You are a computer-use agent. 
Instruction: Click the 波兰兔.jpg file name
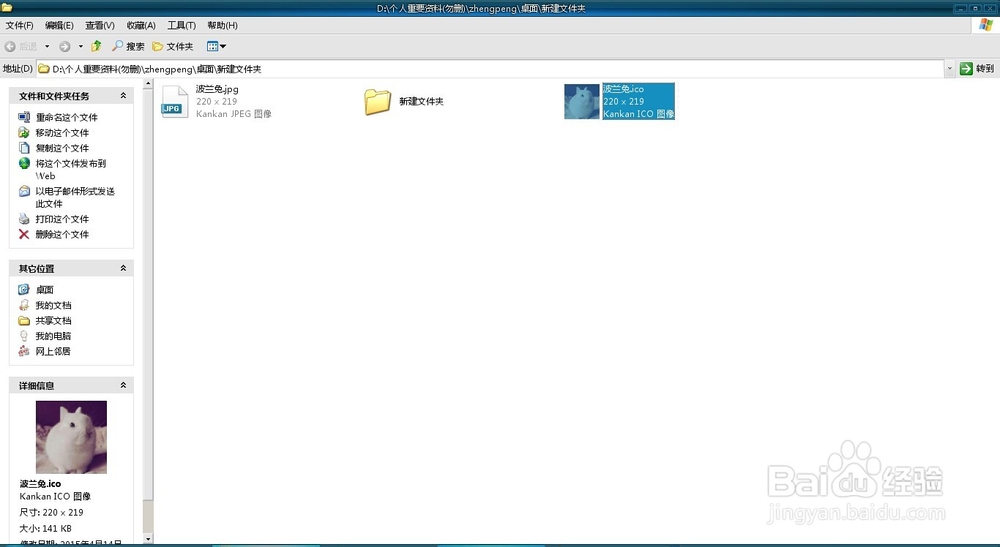[217, 89]
